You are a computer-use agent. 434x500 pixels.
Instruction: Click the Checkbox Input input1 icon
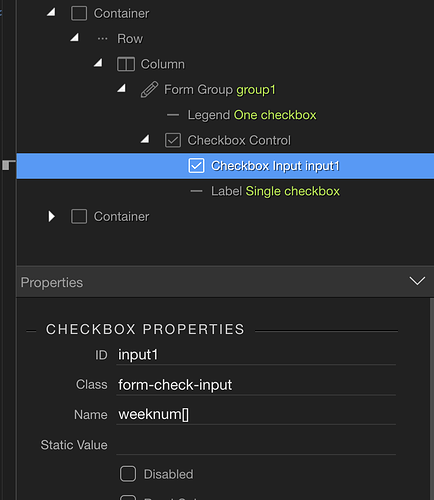point(196,166)
